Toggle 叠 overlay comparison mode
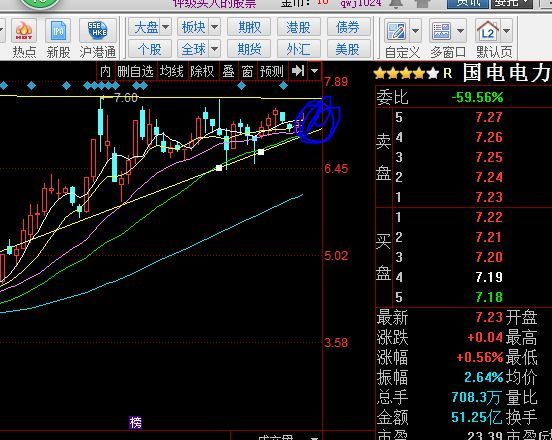 click(x=228, y=71)
